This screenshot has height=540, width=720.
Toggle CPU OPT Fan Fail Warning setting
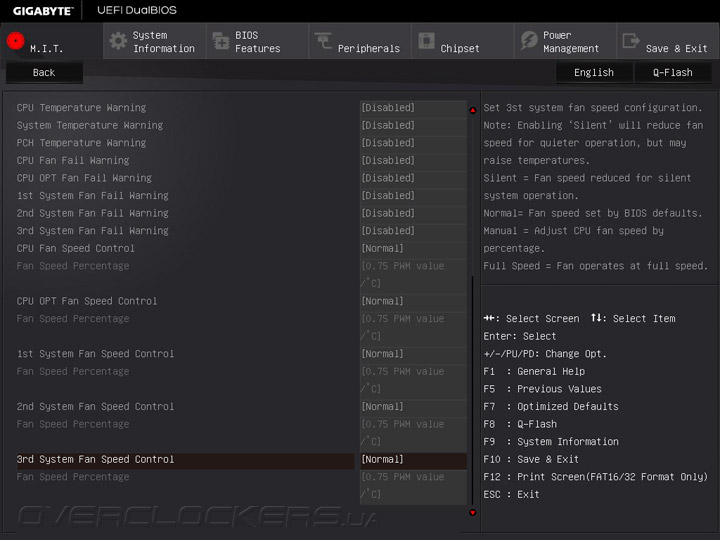(413, 178)
